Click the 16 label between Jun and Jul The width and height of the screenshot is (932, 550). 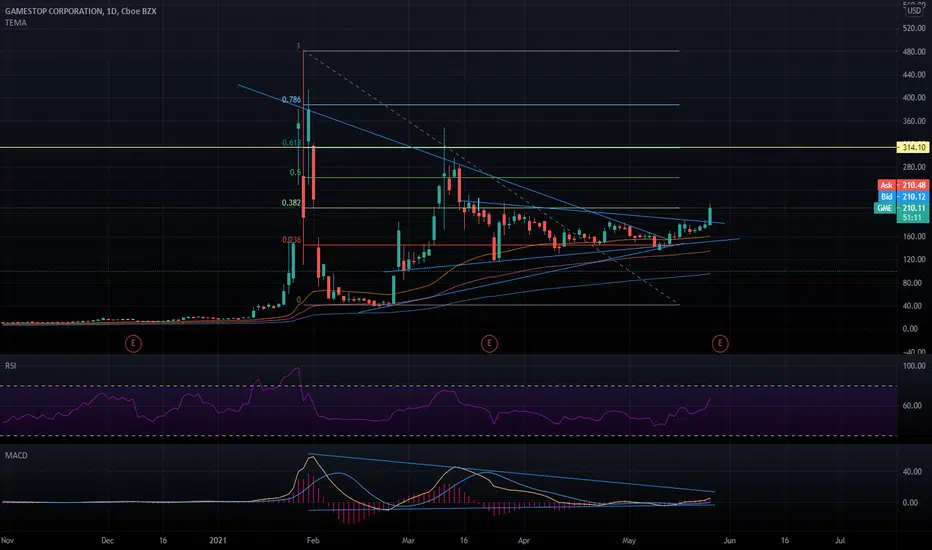pos(785,540)
